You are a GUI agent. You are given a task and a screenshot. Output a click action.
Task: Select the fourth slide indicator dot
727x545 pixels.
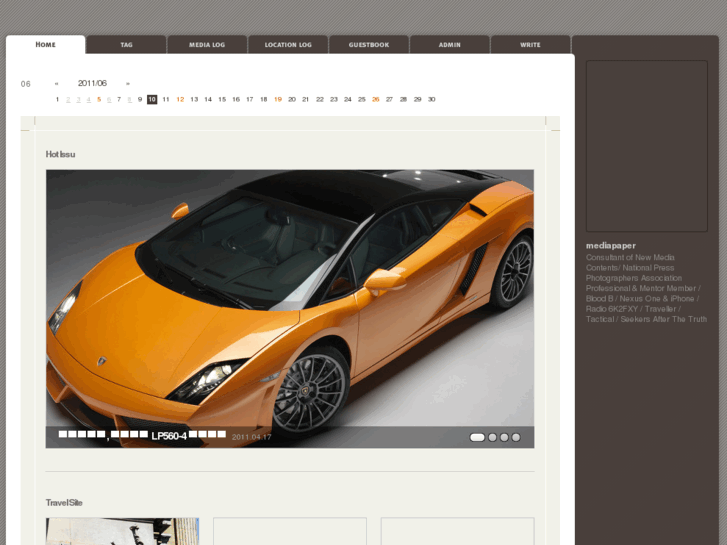516,437
